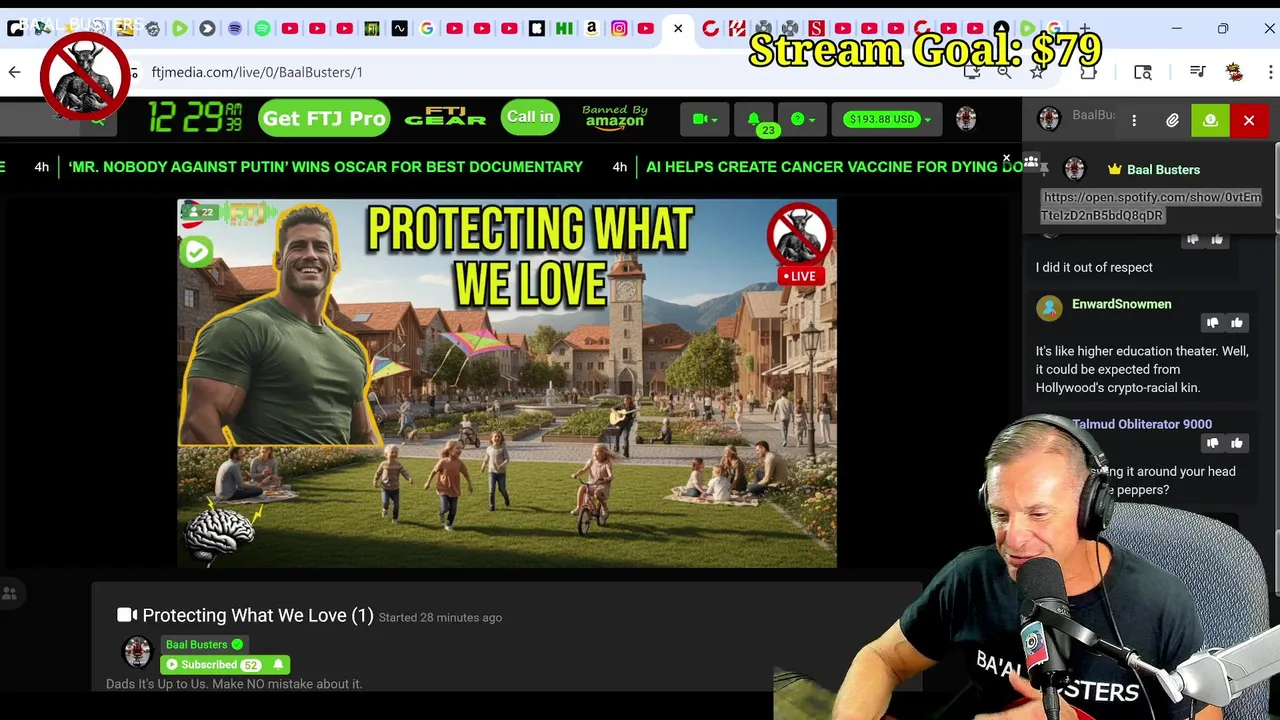Switch to the Amazon browser tab
The height and width of the screenshot is (720, 1280).
pos(592,29)
